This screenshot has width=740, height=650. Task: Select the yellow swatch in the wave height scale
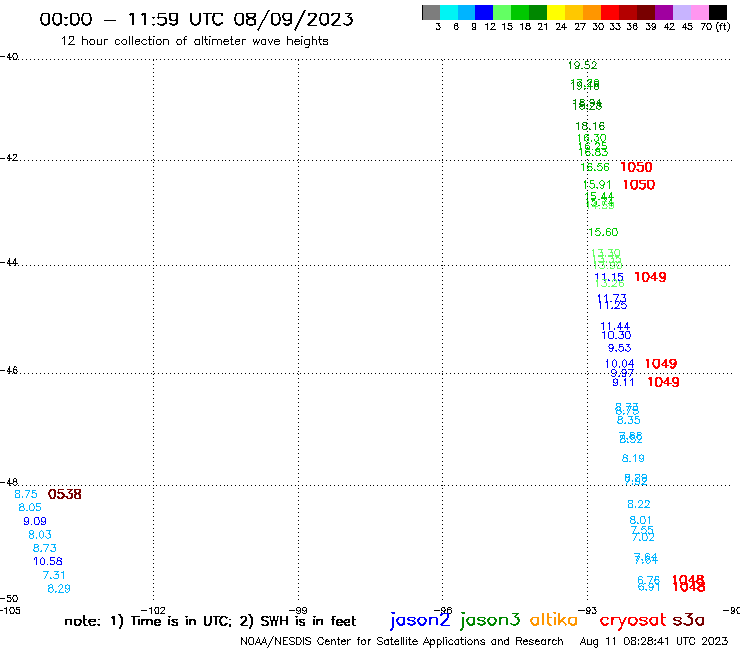click(556, 12)
